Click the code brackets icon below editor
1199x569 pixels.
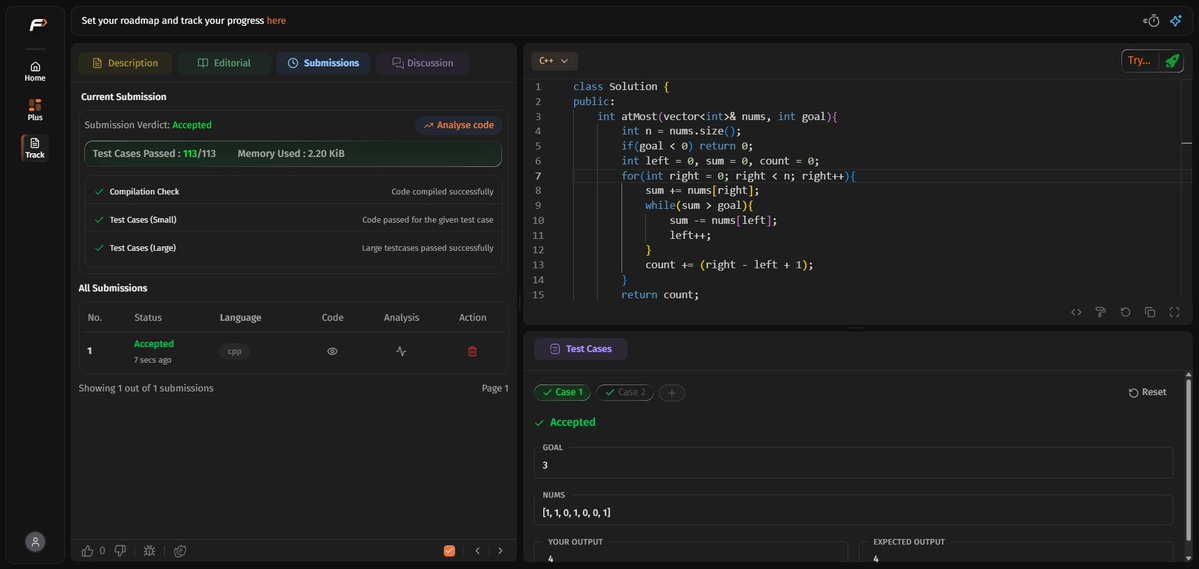coord(1076,312)
